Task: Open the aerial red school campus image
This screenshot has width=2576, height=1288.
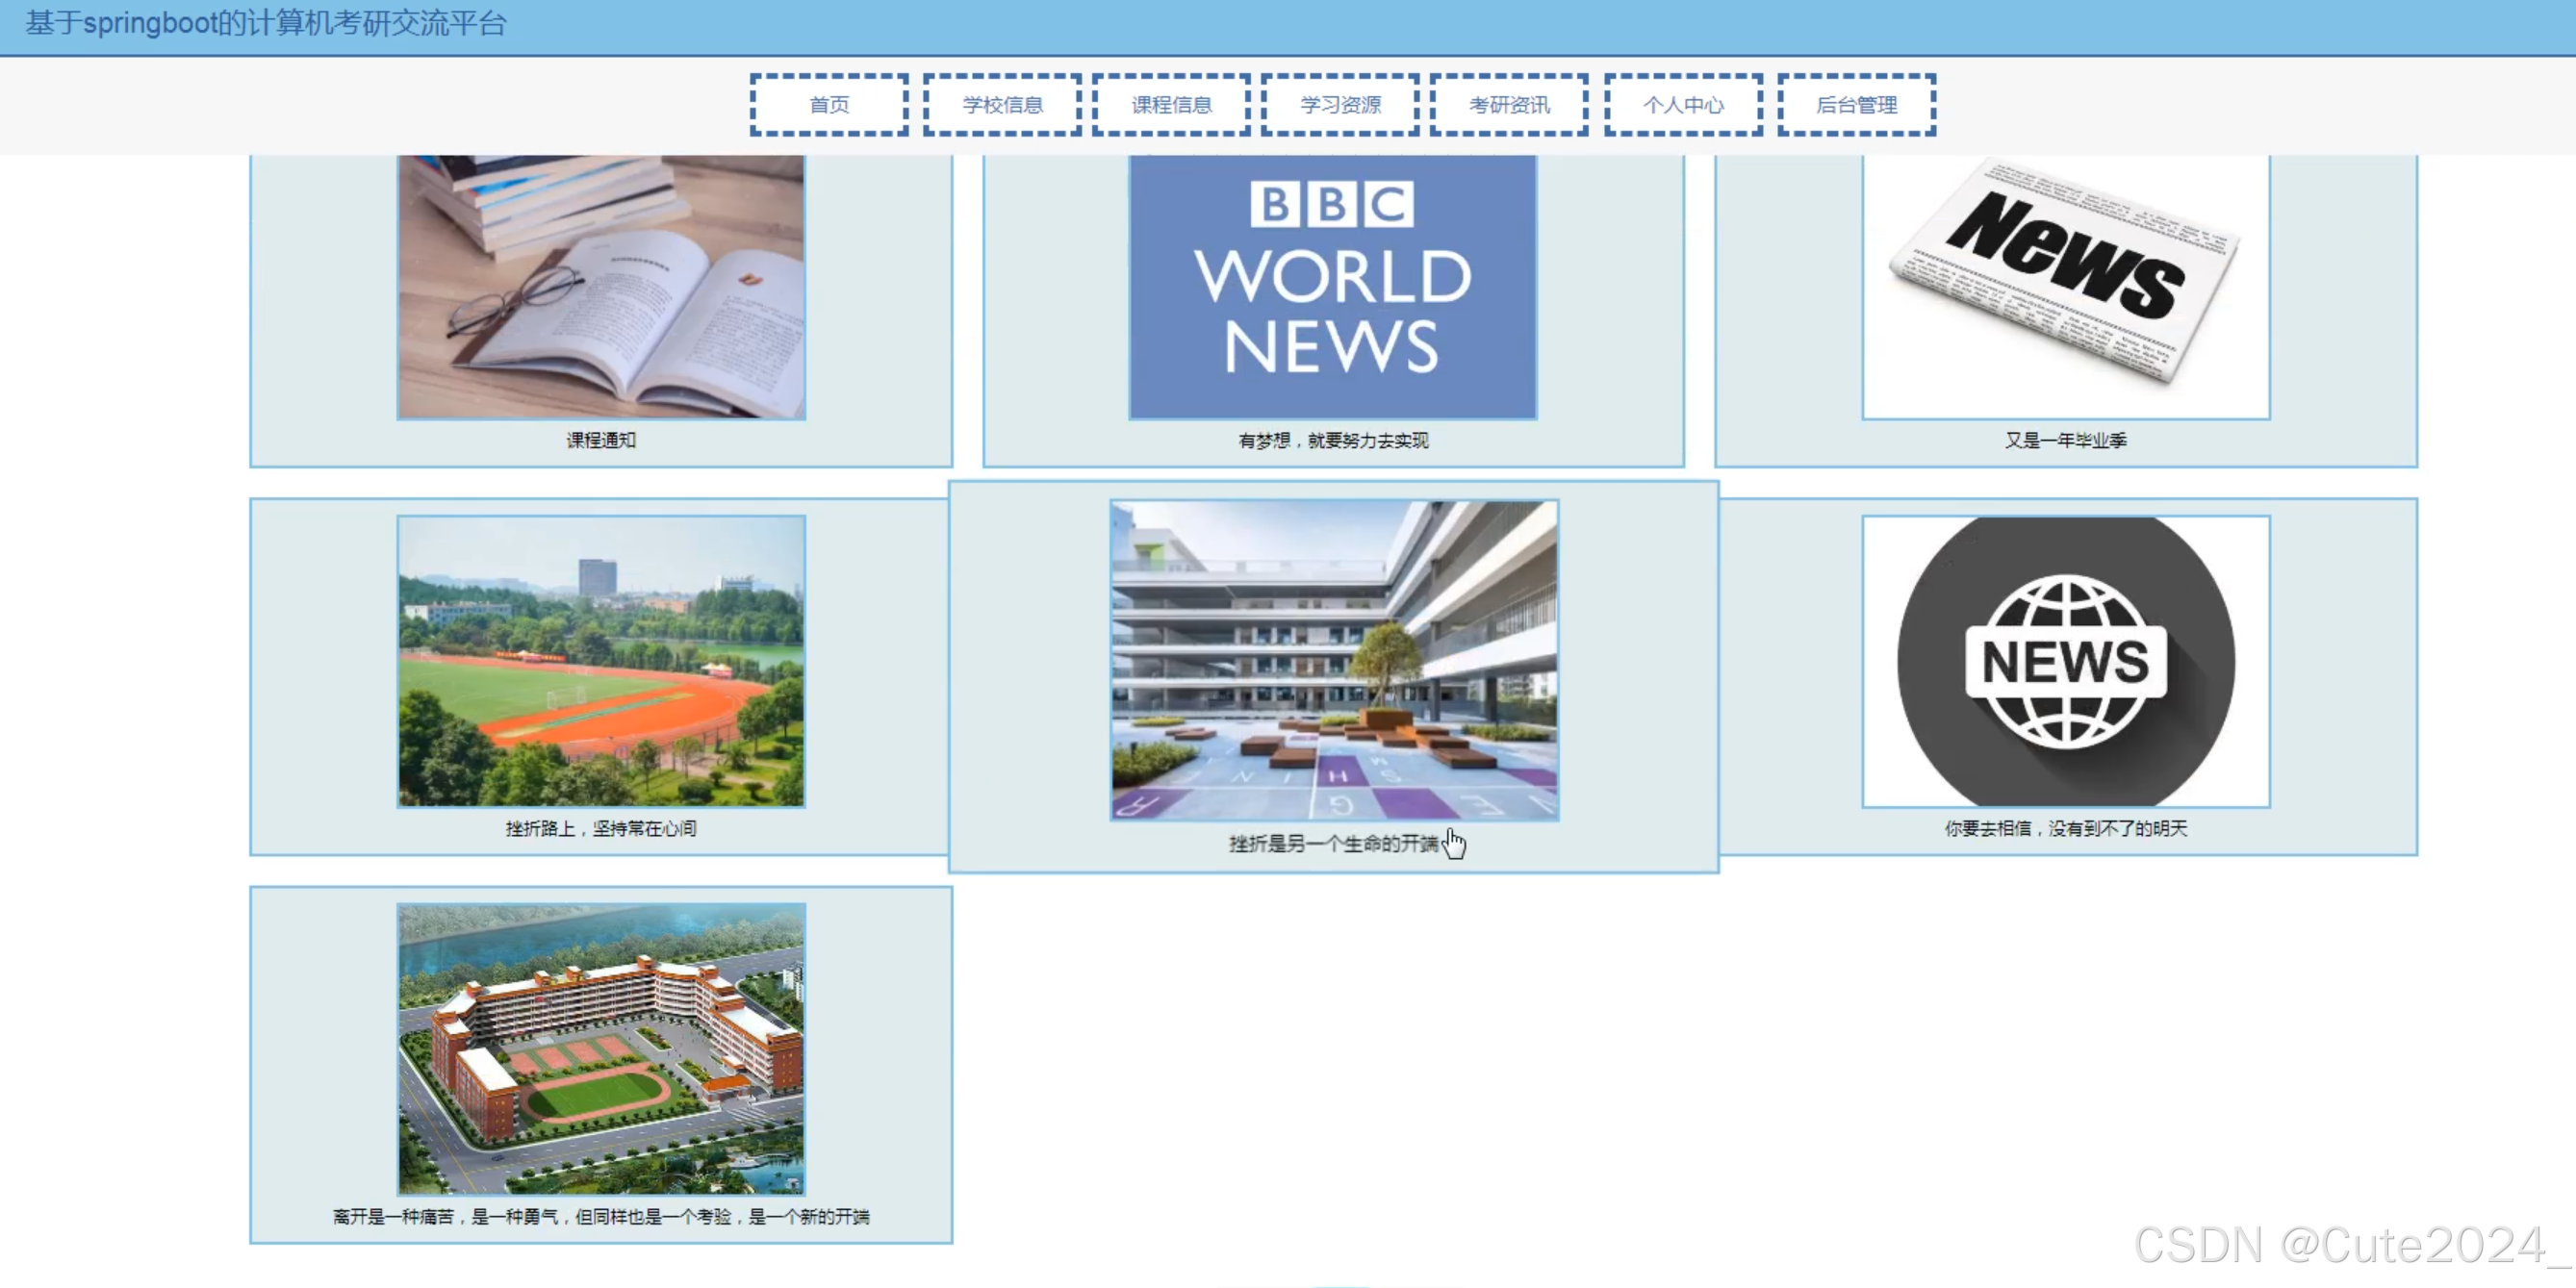Action: point(601,1048)
